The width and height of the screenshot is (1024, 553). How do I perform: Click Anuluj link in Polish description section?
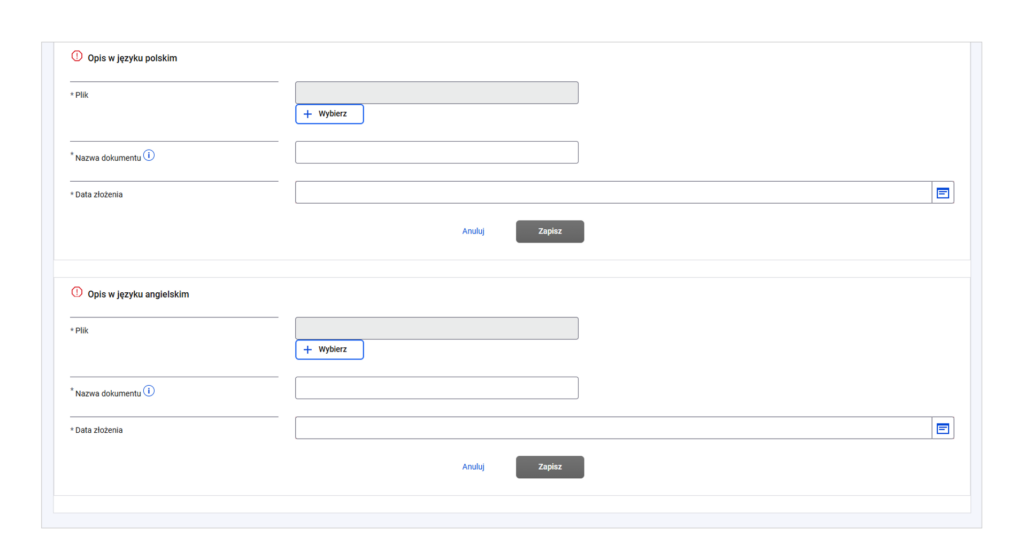(473, 231)
